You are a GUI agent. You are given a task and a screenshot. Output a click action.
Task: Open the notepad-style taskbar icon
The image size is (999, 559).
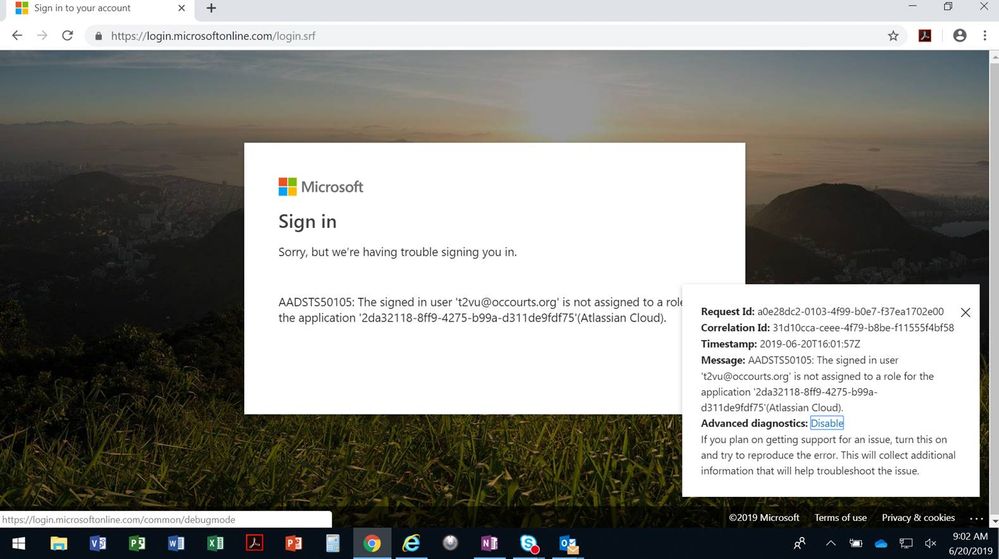coord(333,543)
